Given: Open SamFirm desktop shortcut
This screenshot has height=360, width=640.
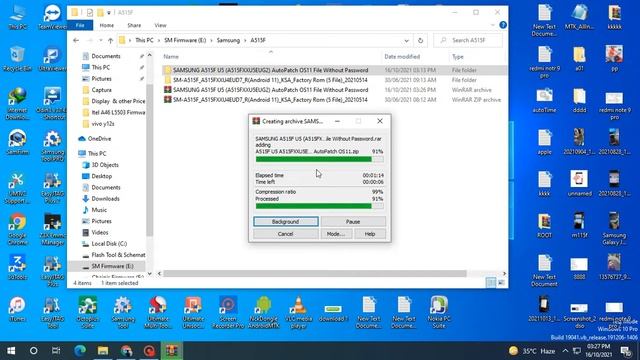Looking at the screenshot, I should (x=17, y=143).
